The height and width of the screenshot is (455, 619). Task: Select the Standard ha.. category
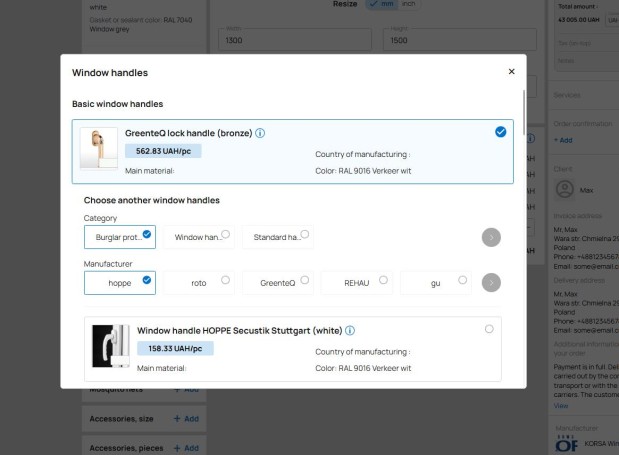(278, 237)
